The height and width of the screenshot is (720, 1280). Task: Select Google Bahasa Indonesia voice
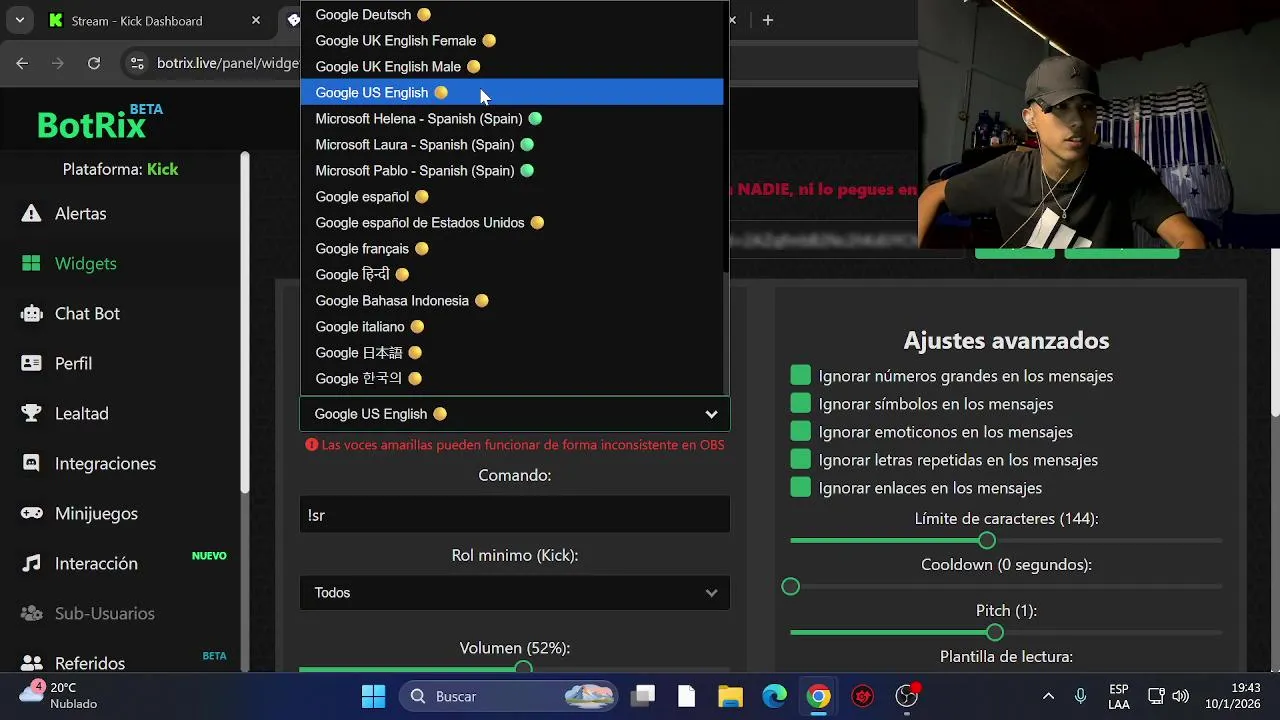511,301
